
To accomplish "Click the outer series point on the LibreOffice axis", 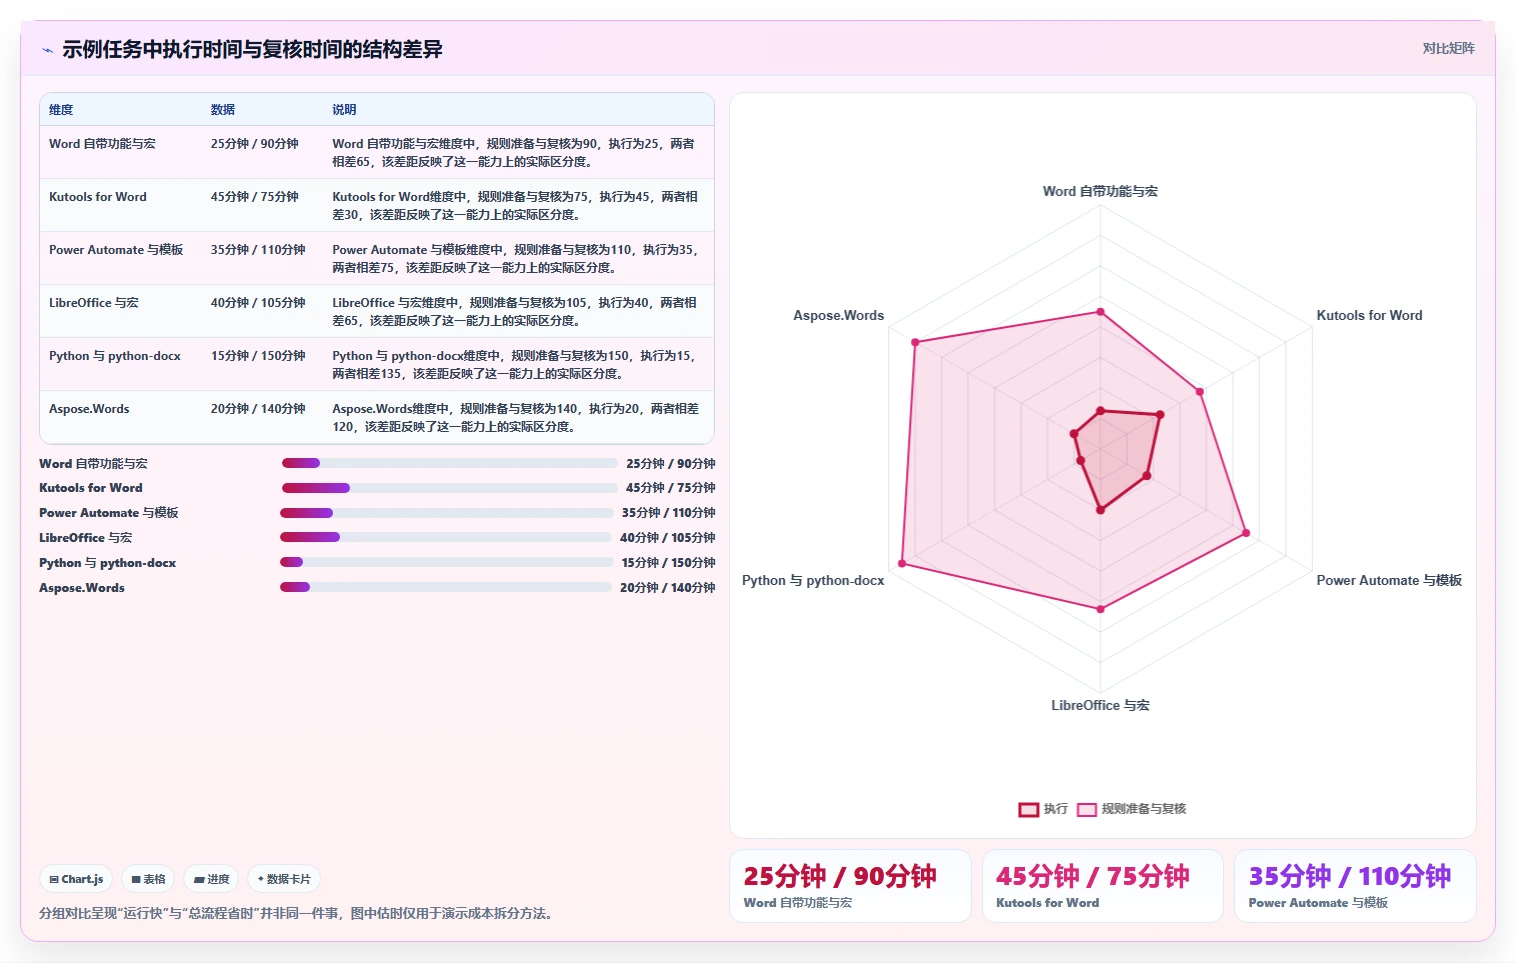I will (1101, 608).
